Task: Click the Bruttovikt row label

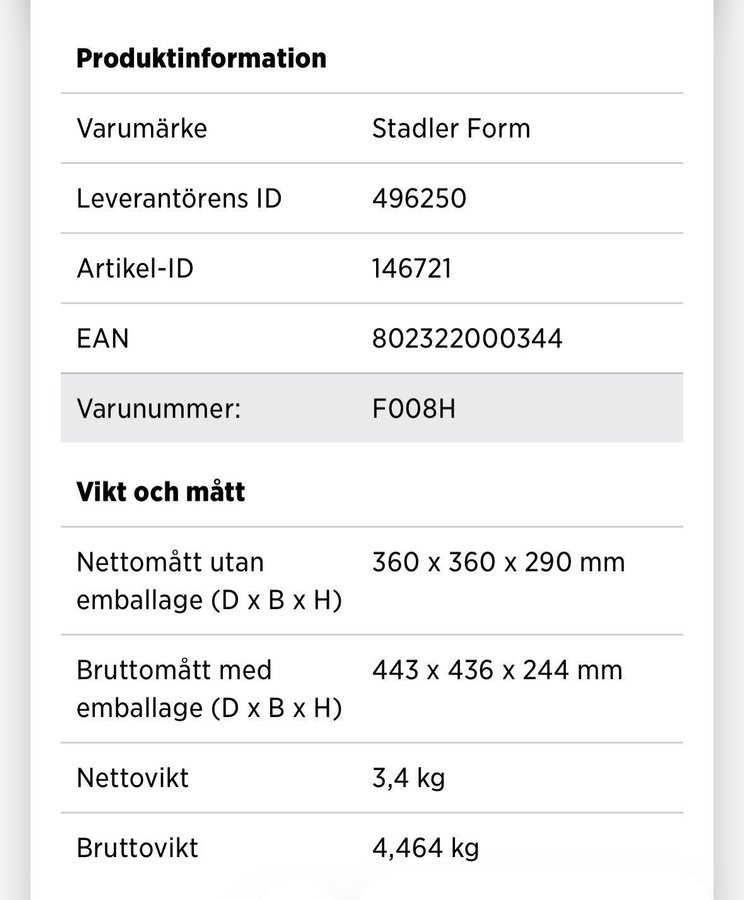Action: pyautogui.click(x=137, y=848)
